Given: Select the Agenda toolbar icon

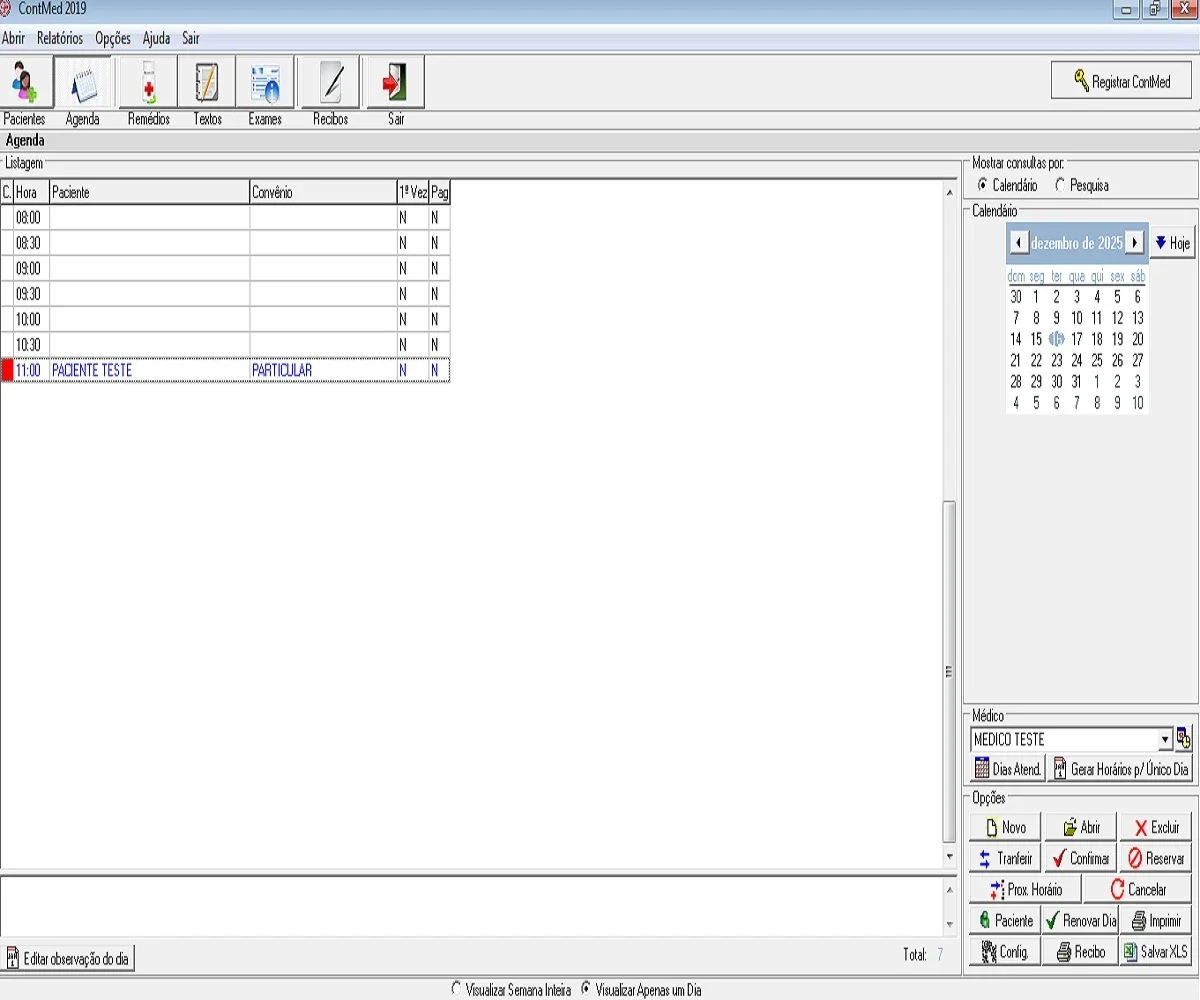Looking at the screenshot, I should [x=84, y=83].
